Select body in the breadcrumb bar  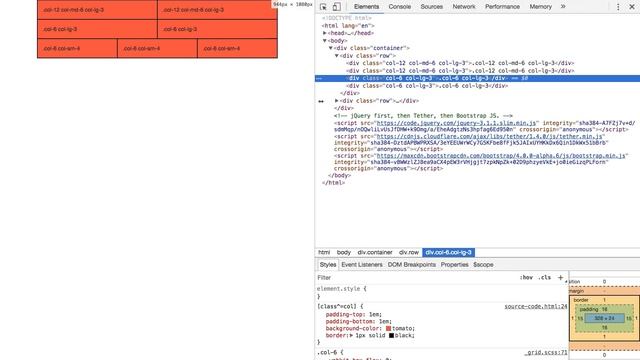point(343,252)
